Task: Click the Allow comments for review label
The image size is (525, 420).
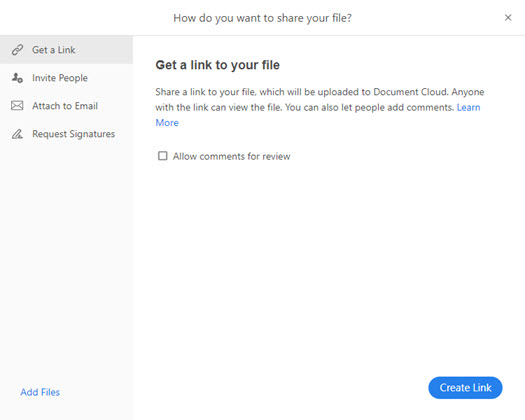Action: 231,156
